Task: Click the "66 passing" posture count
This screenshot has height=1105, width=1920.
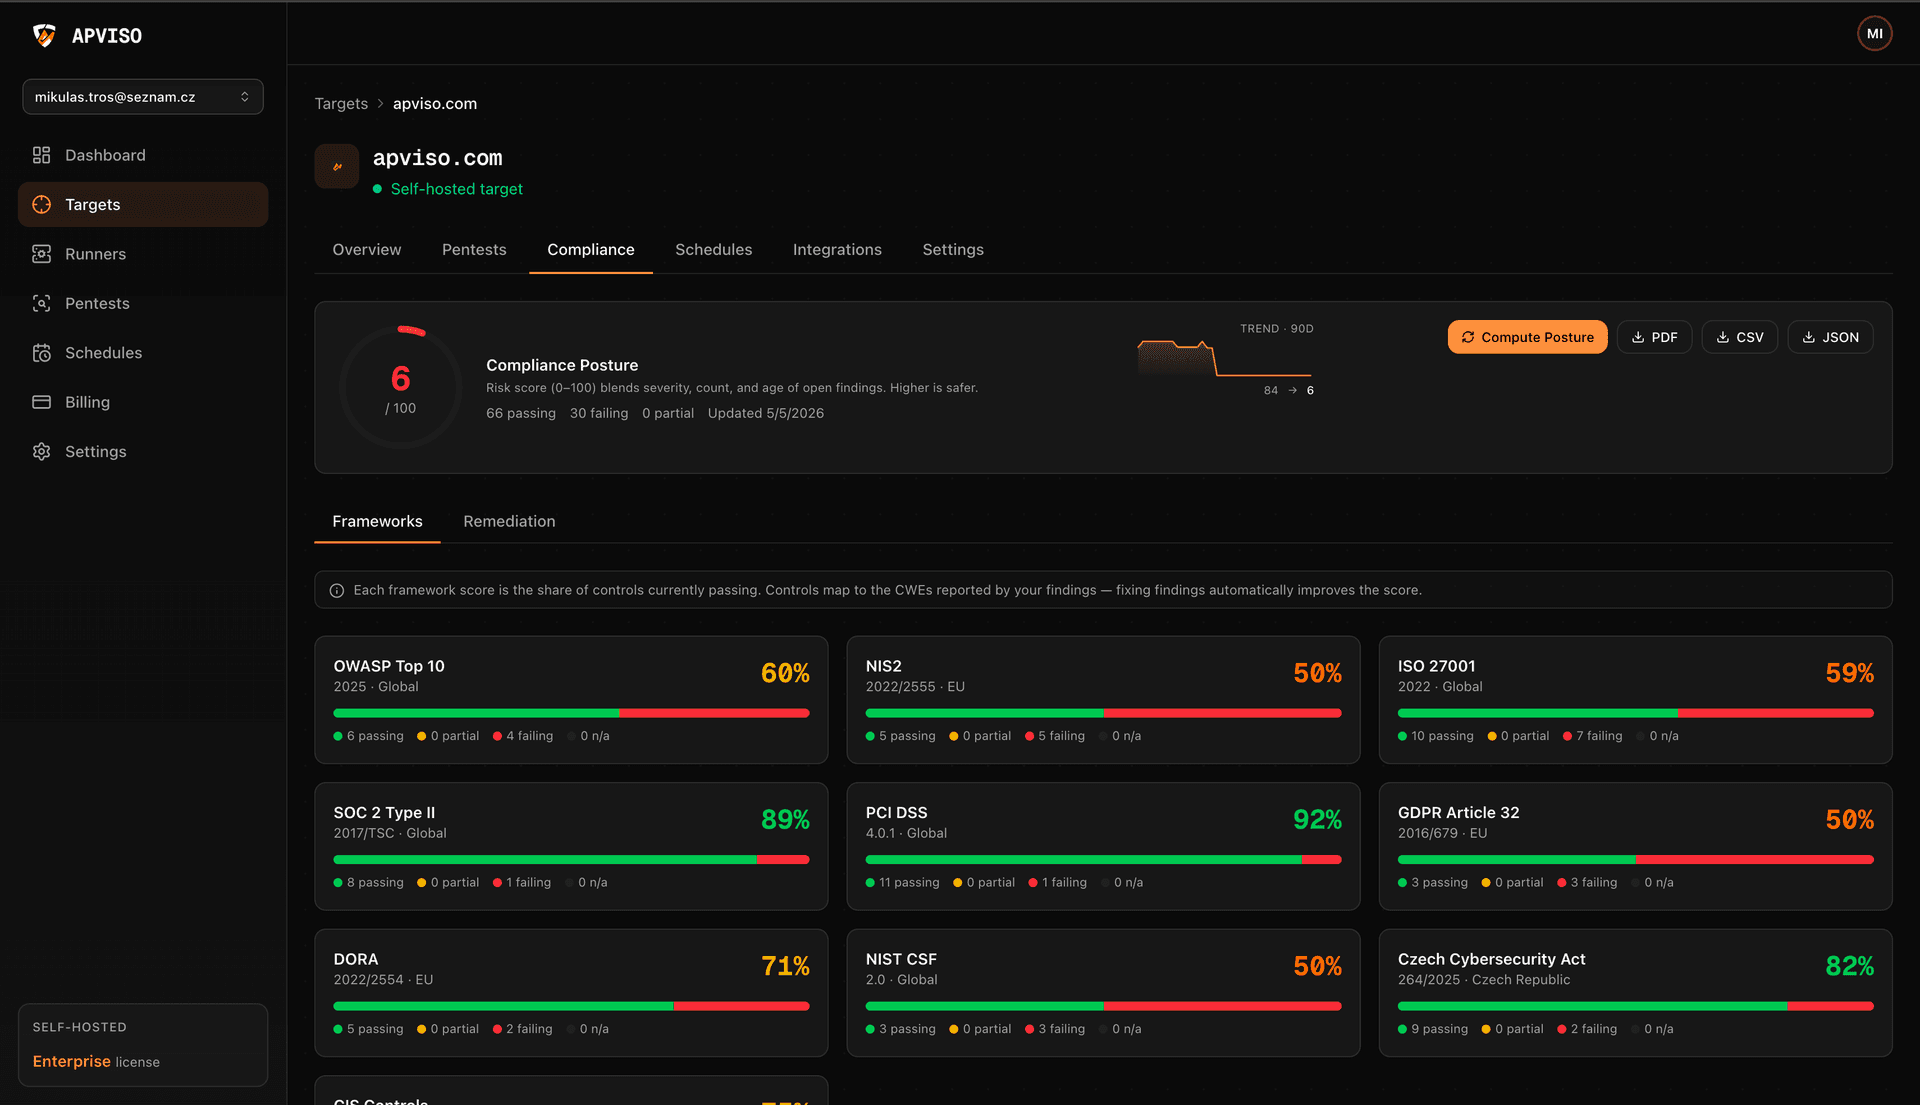Action: pos(521,414)
